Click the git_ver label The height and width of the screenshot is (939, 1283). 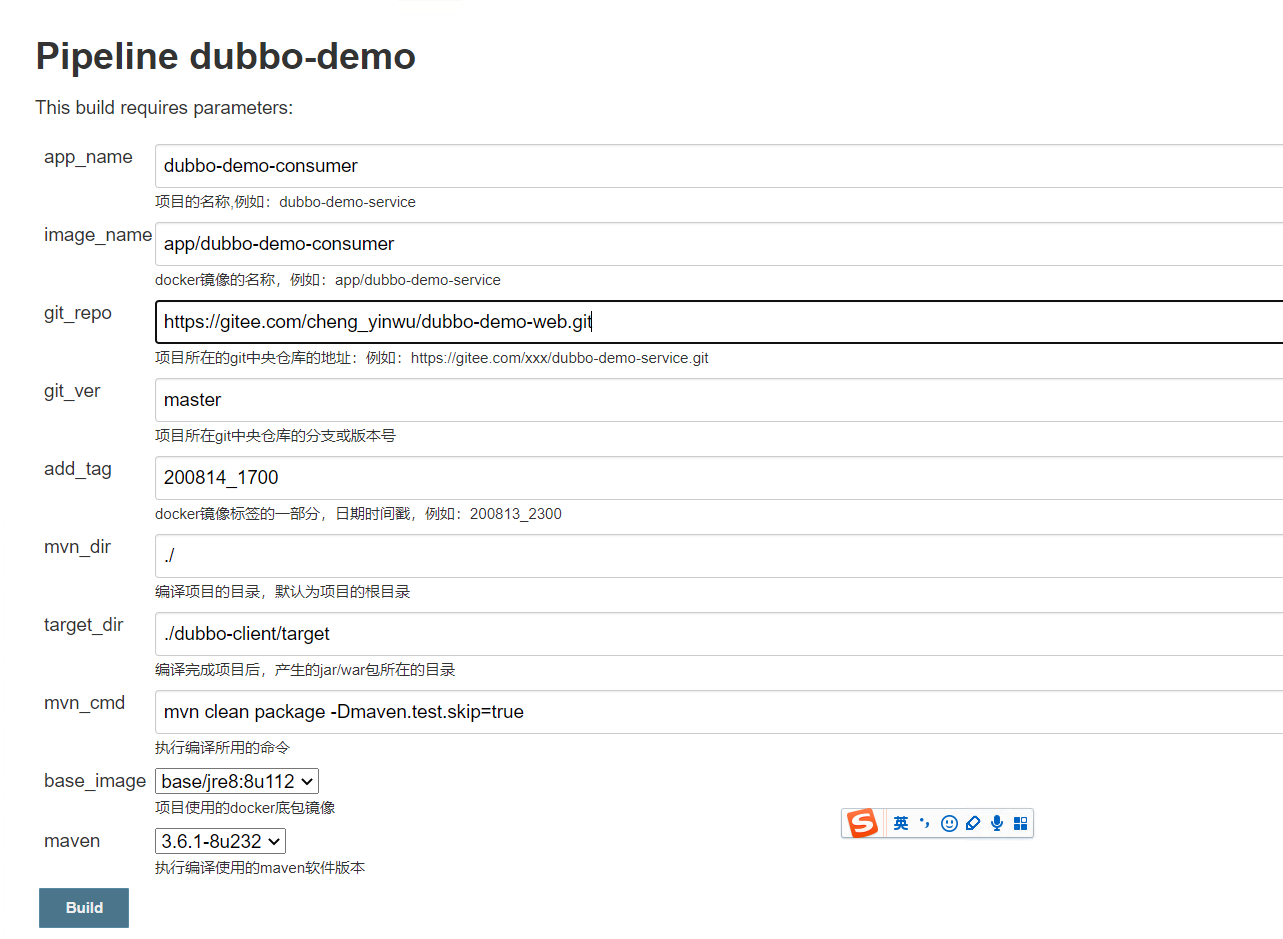72,391
